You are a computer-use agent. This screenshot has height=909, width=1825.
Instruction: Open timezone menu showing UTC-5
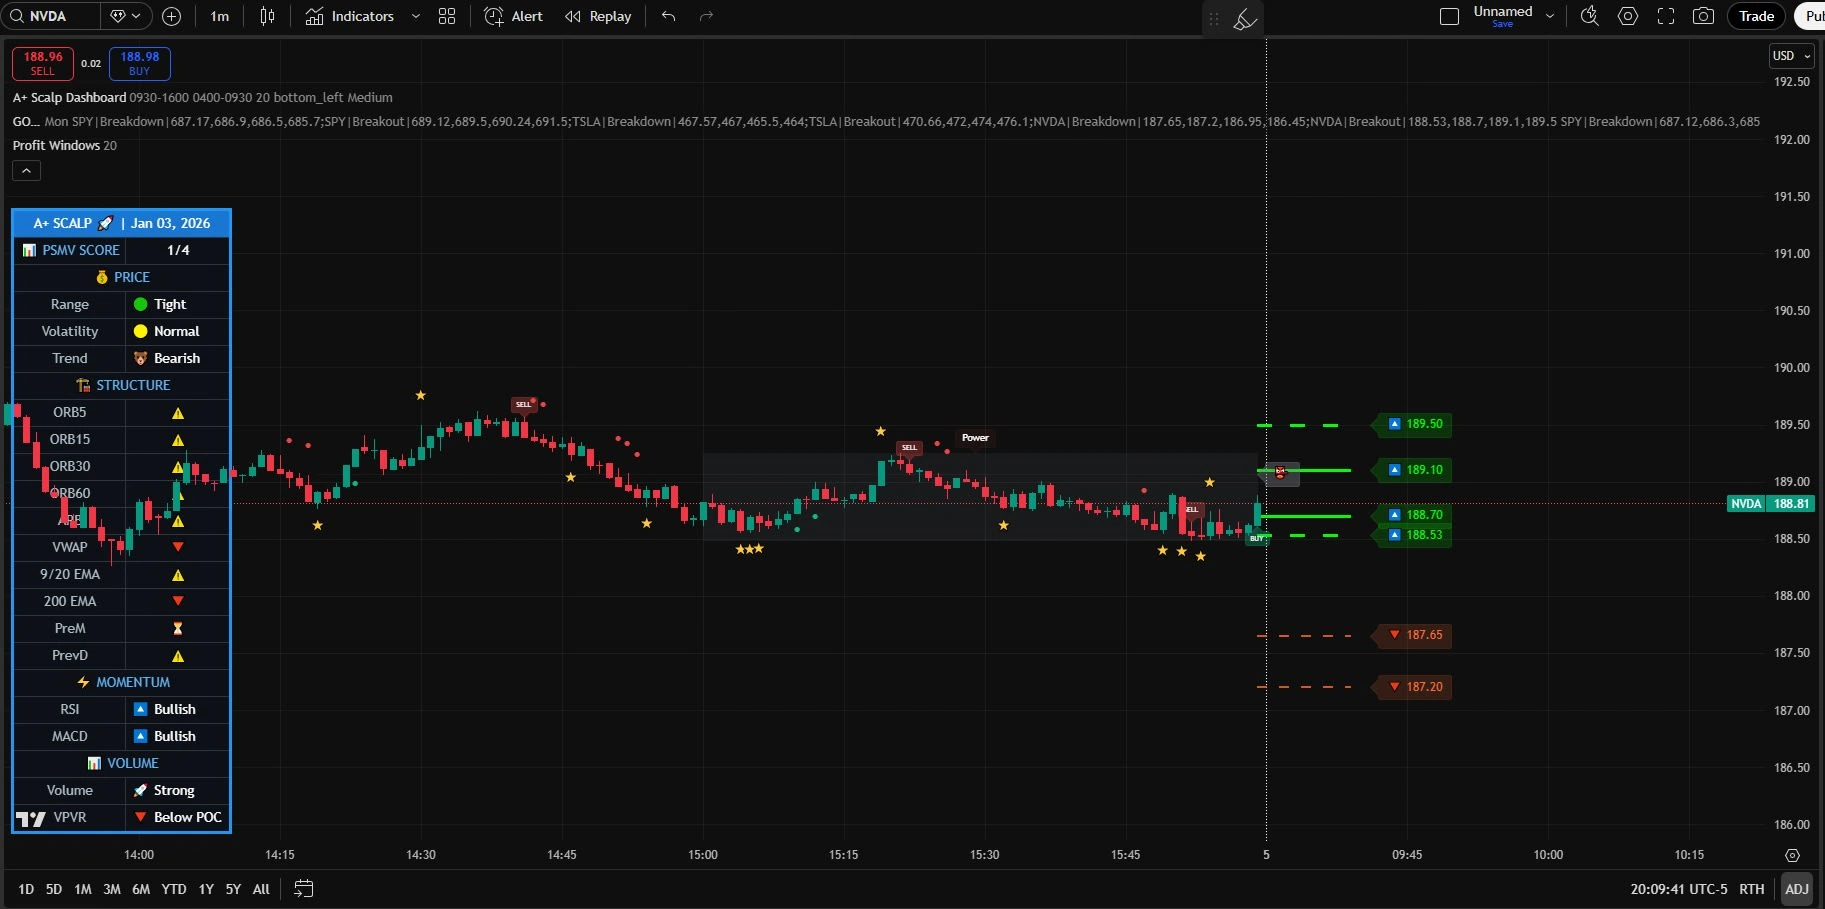click(1679, 889)
